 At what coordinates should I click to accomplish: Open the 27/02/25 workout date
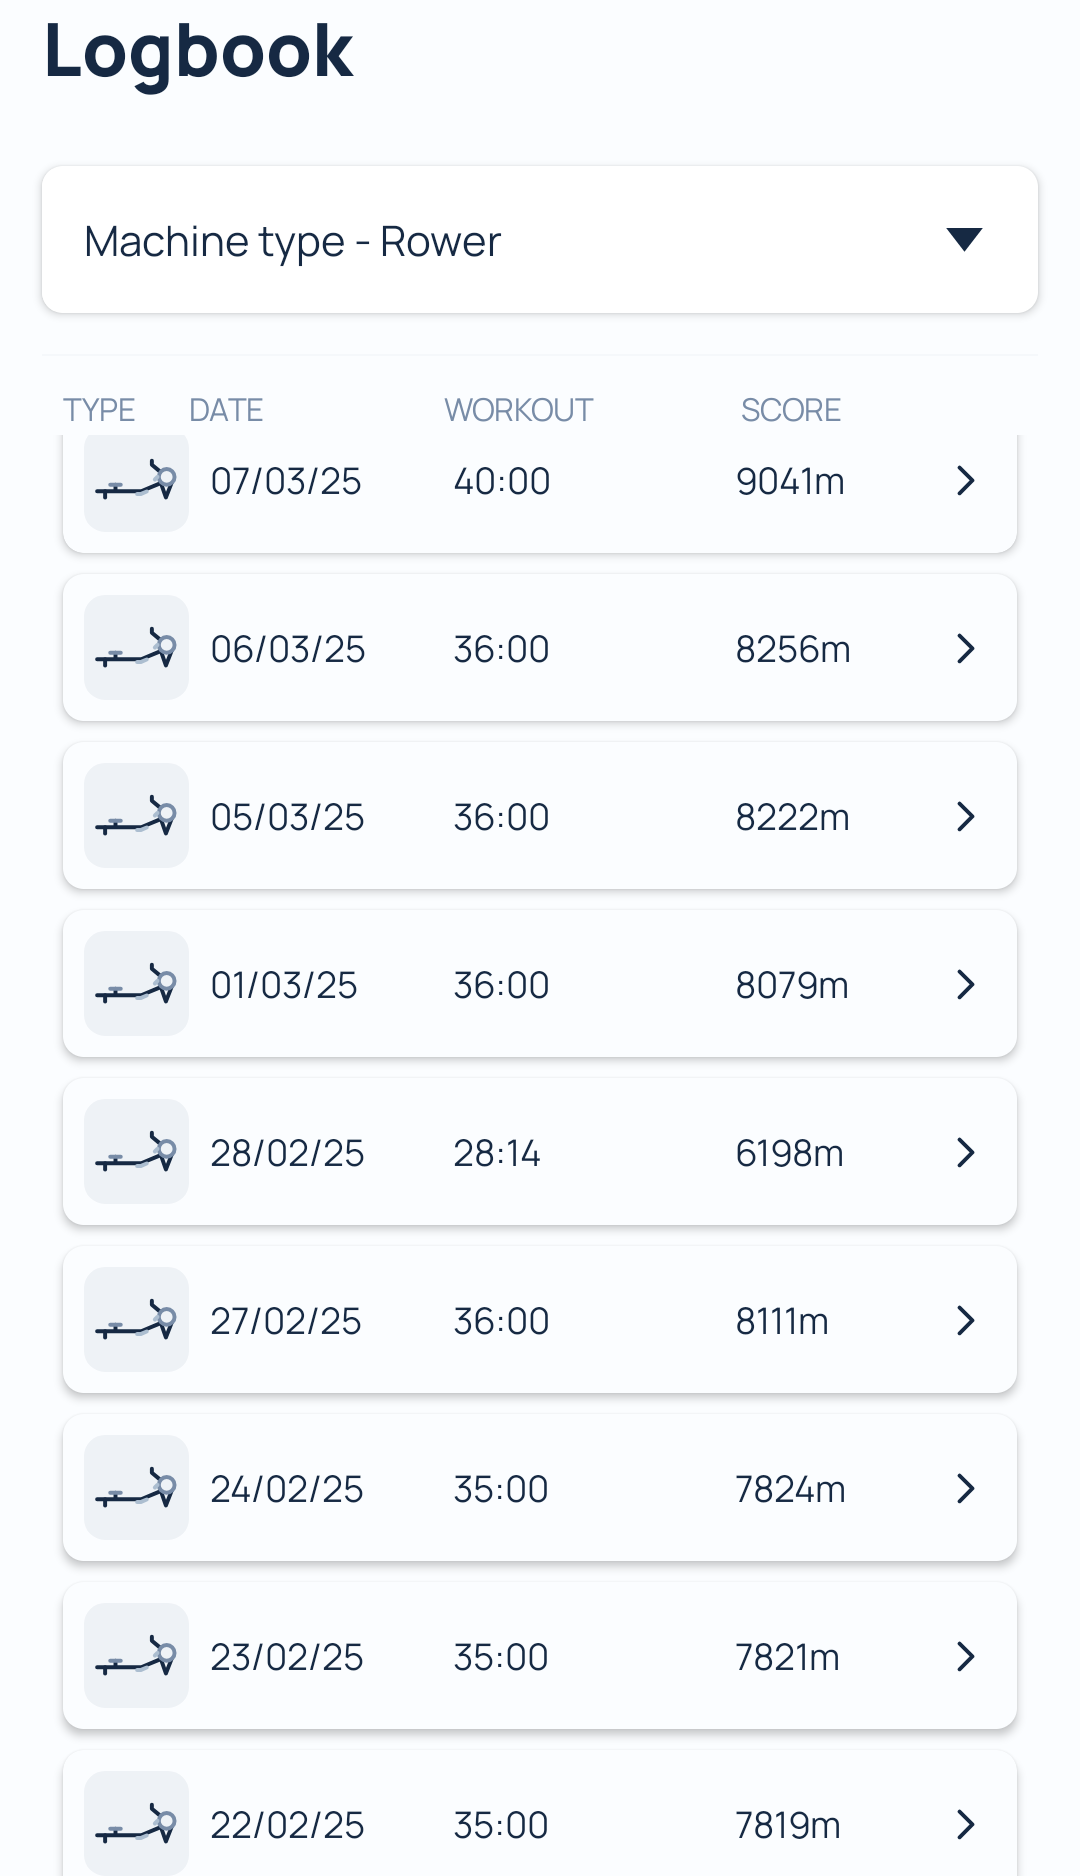coord(285,1321)
